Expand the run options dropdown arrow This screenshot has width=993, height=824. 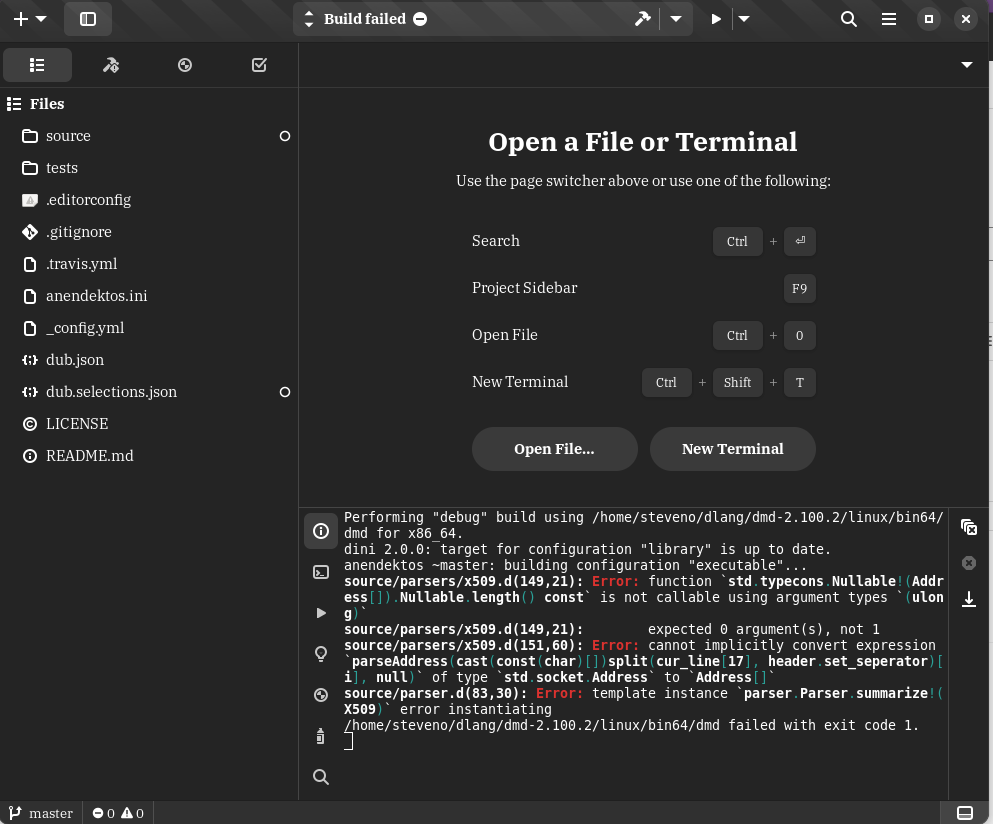(x=744, y=19)
